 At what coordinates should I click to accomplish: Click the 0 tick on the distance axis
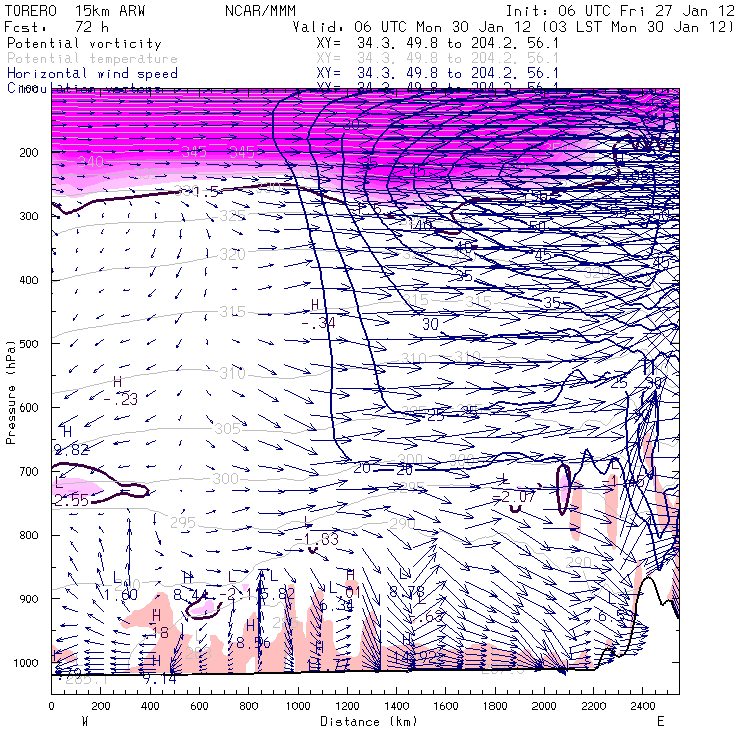(x=51, y=706)
